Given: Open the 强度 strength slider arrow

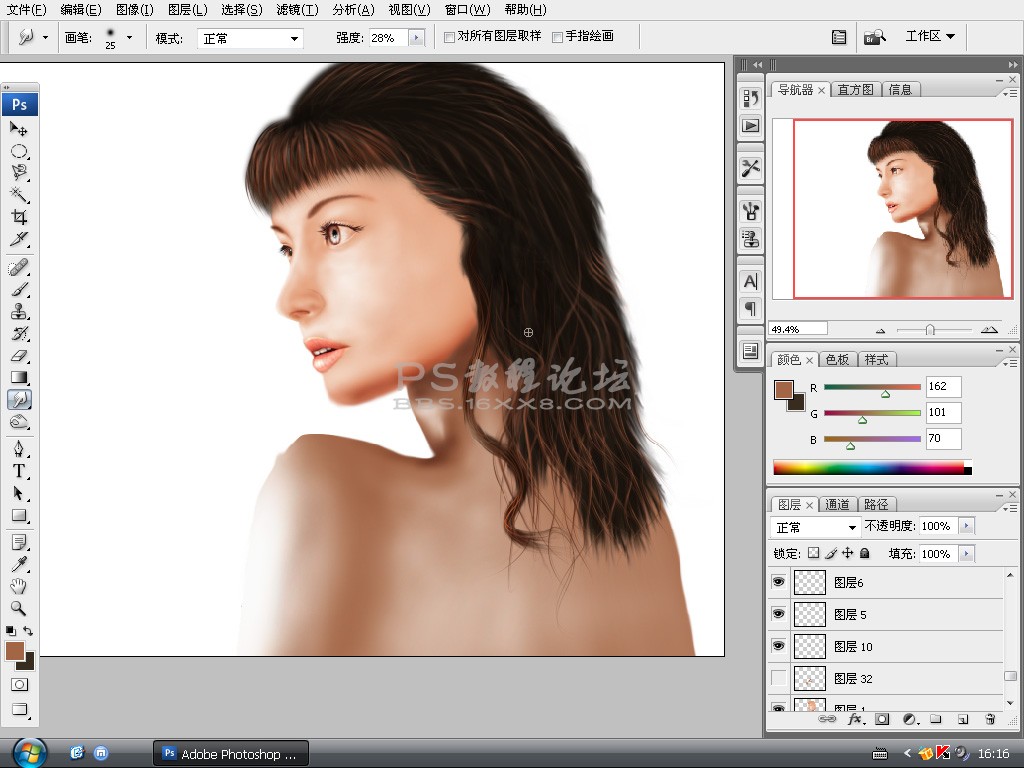Looking at the screenshot, I should (x=416, y=38).
